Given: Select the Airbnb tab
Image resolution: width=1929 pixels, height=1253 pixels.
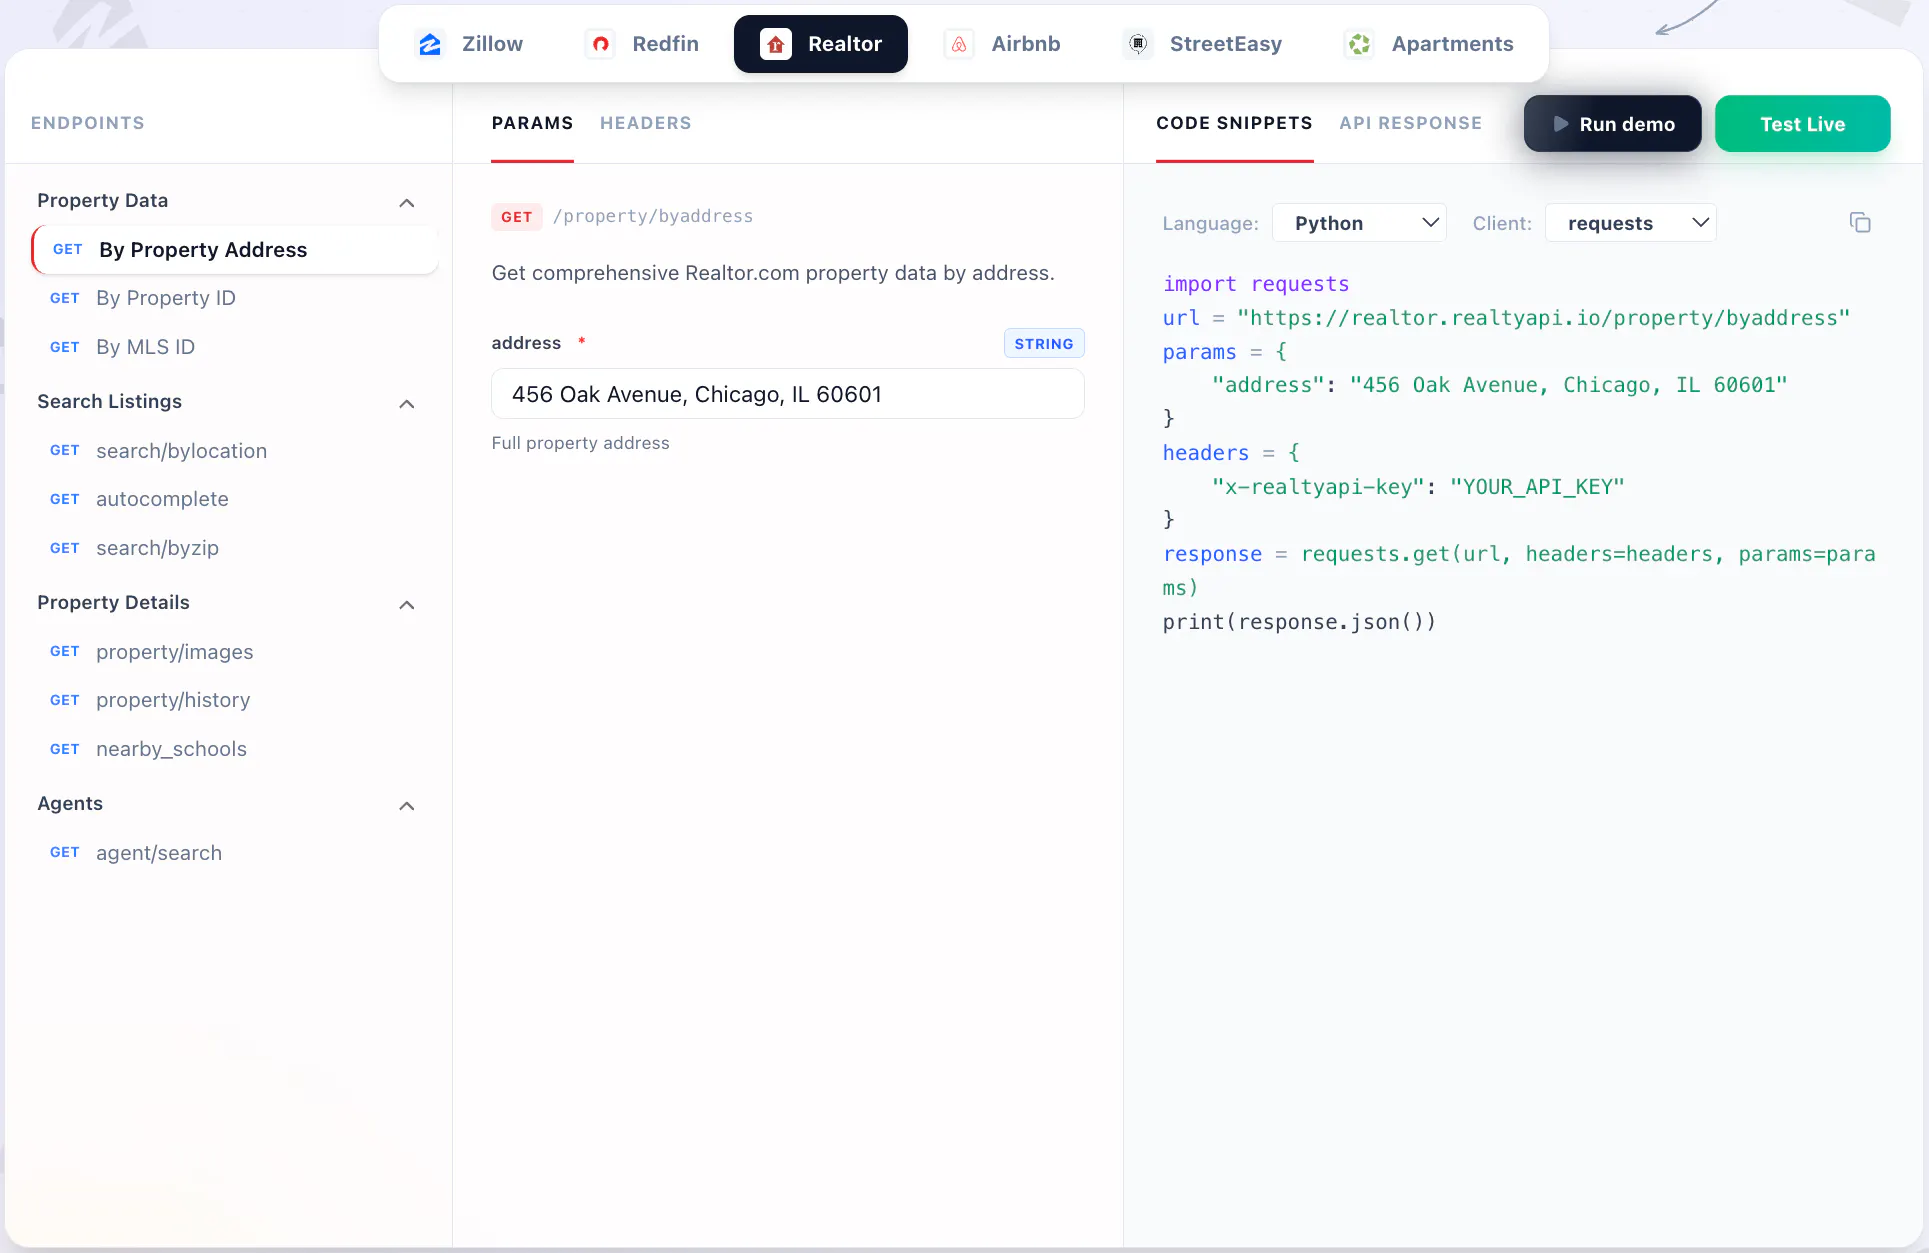Looking at the screenshot, I should pos(1002,44).
